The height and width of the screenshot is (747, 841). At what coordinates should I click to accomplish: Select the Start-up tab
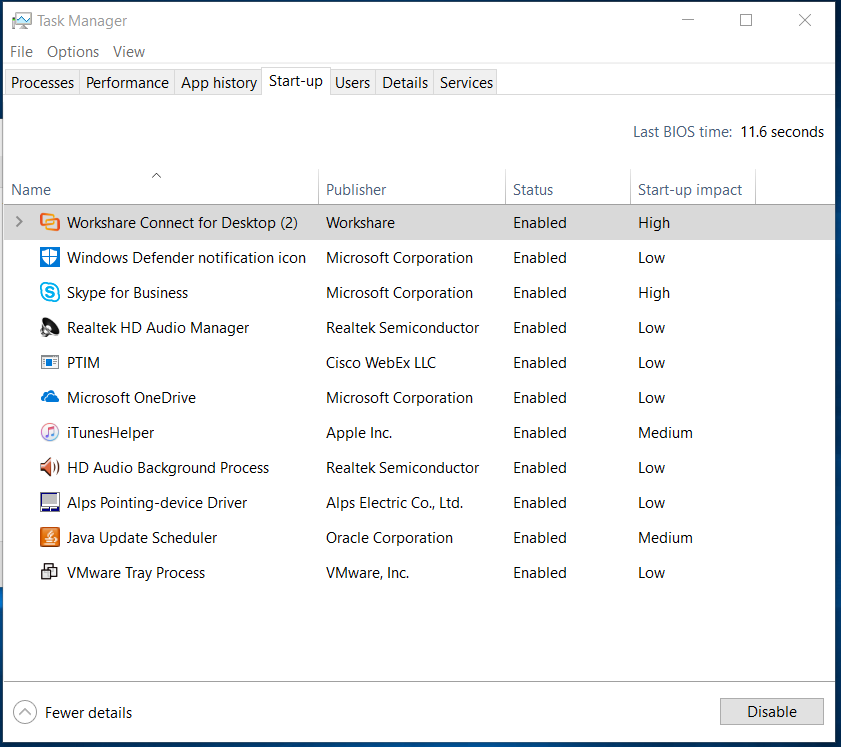pyautogui.click(x=296, y=81)
